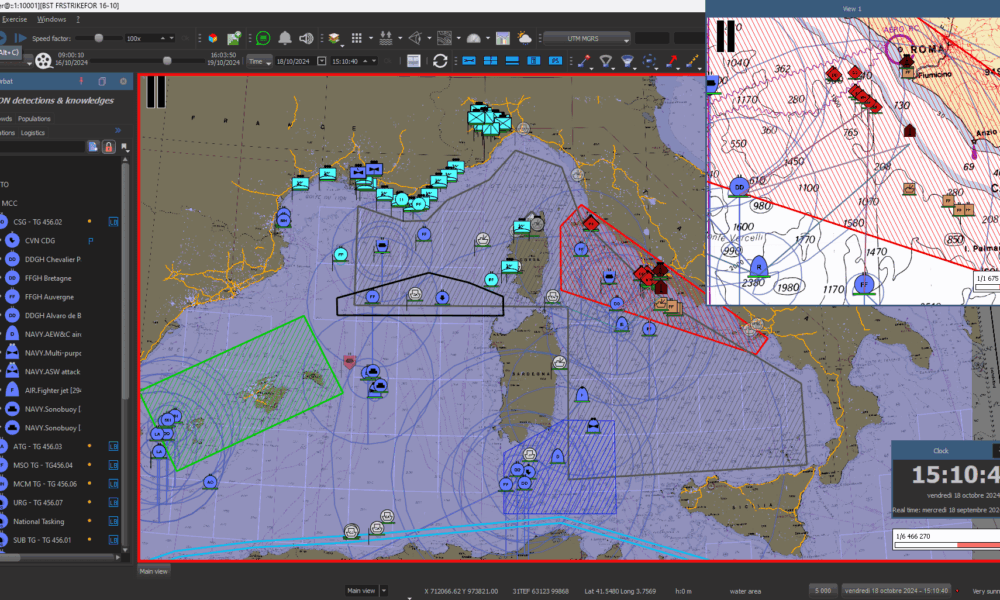Expand the double-chevron more tabs arrow

click(x=117, y=130)
